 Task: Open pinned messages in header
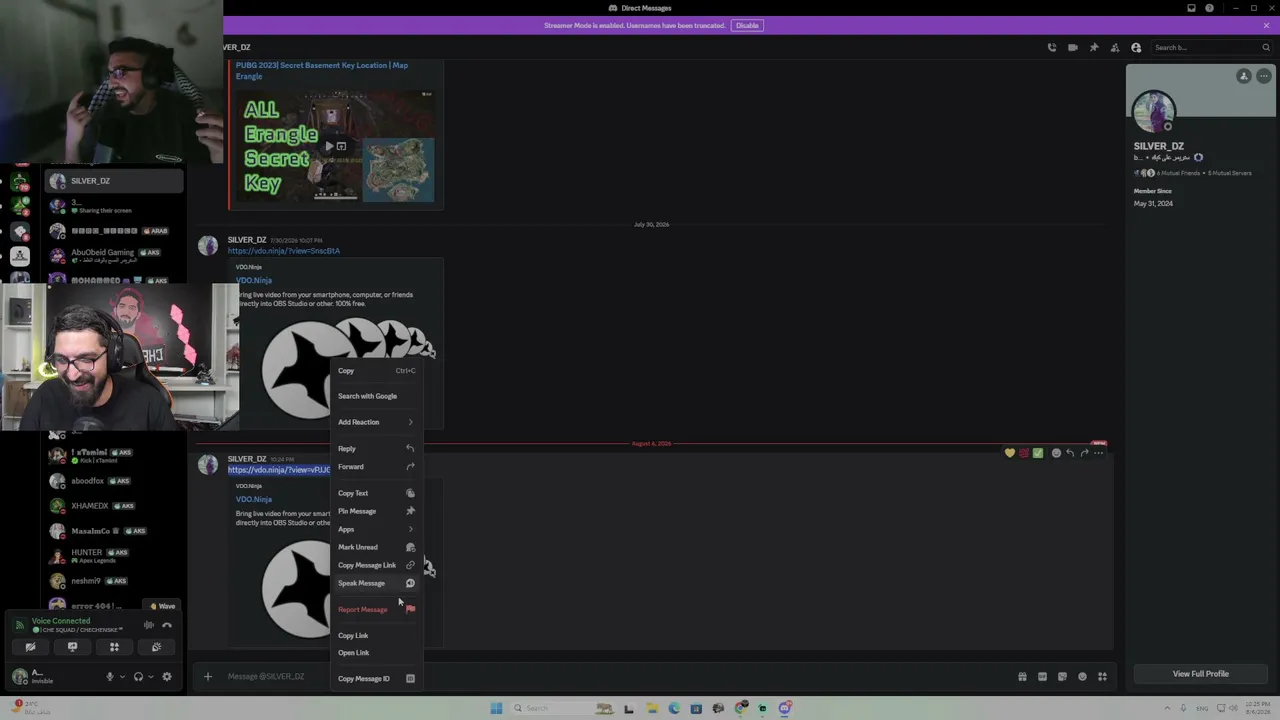(x=1094, y=47)
